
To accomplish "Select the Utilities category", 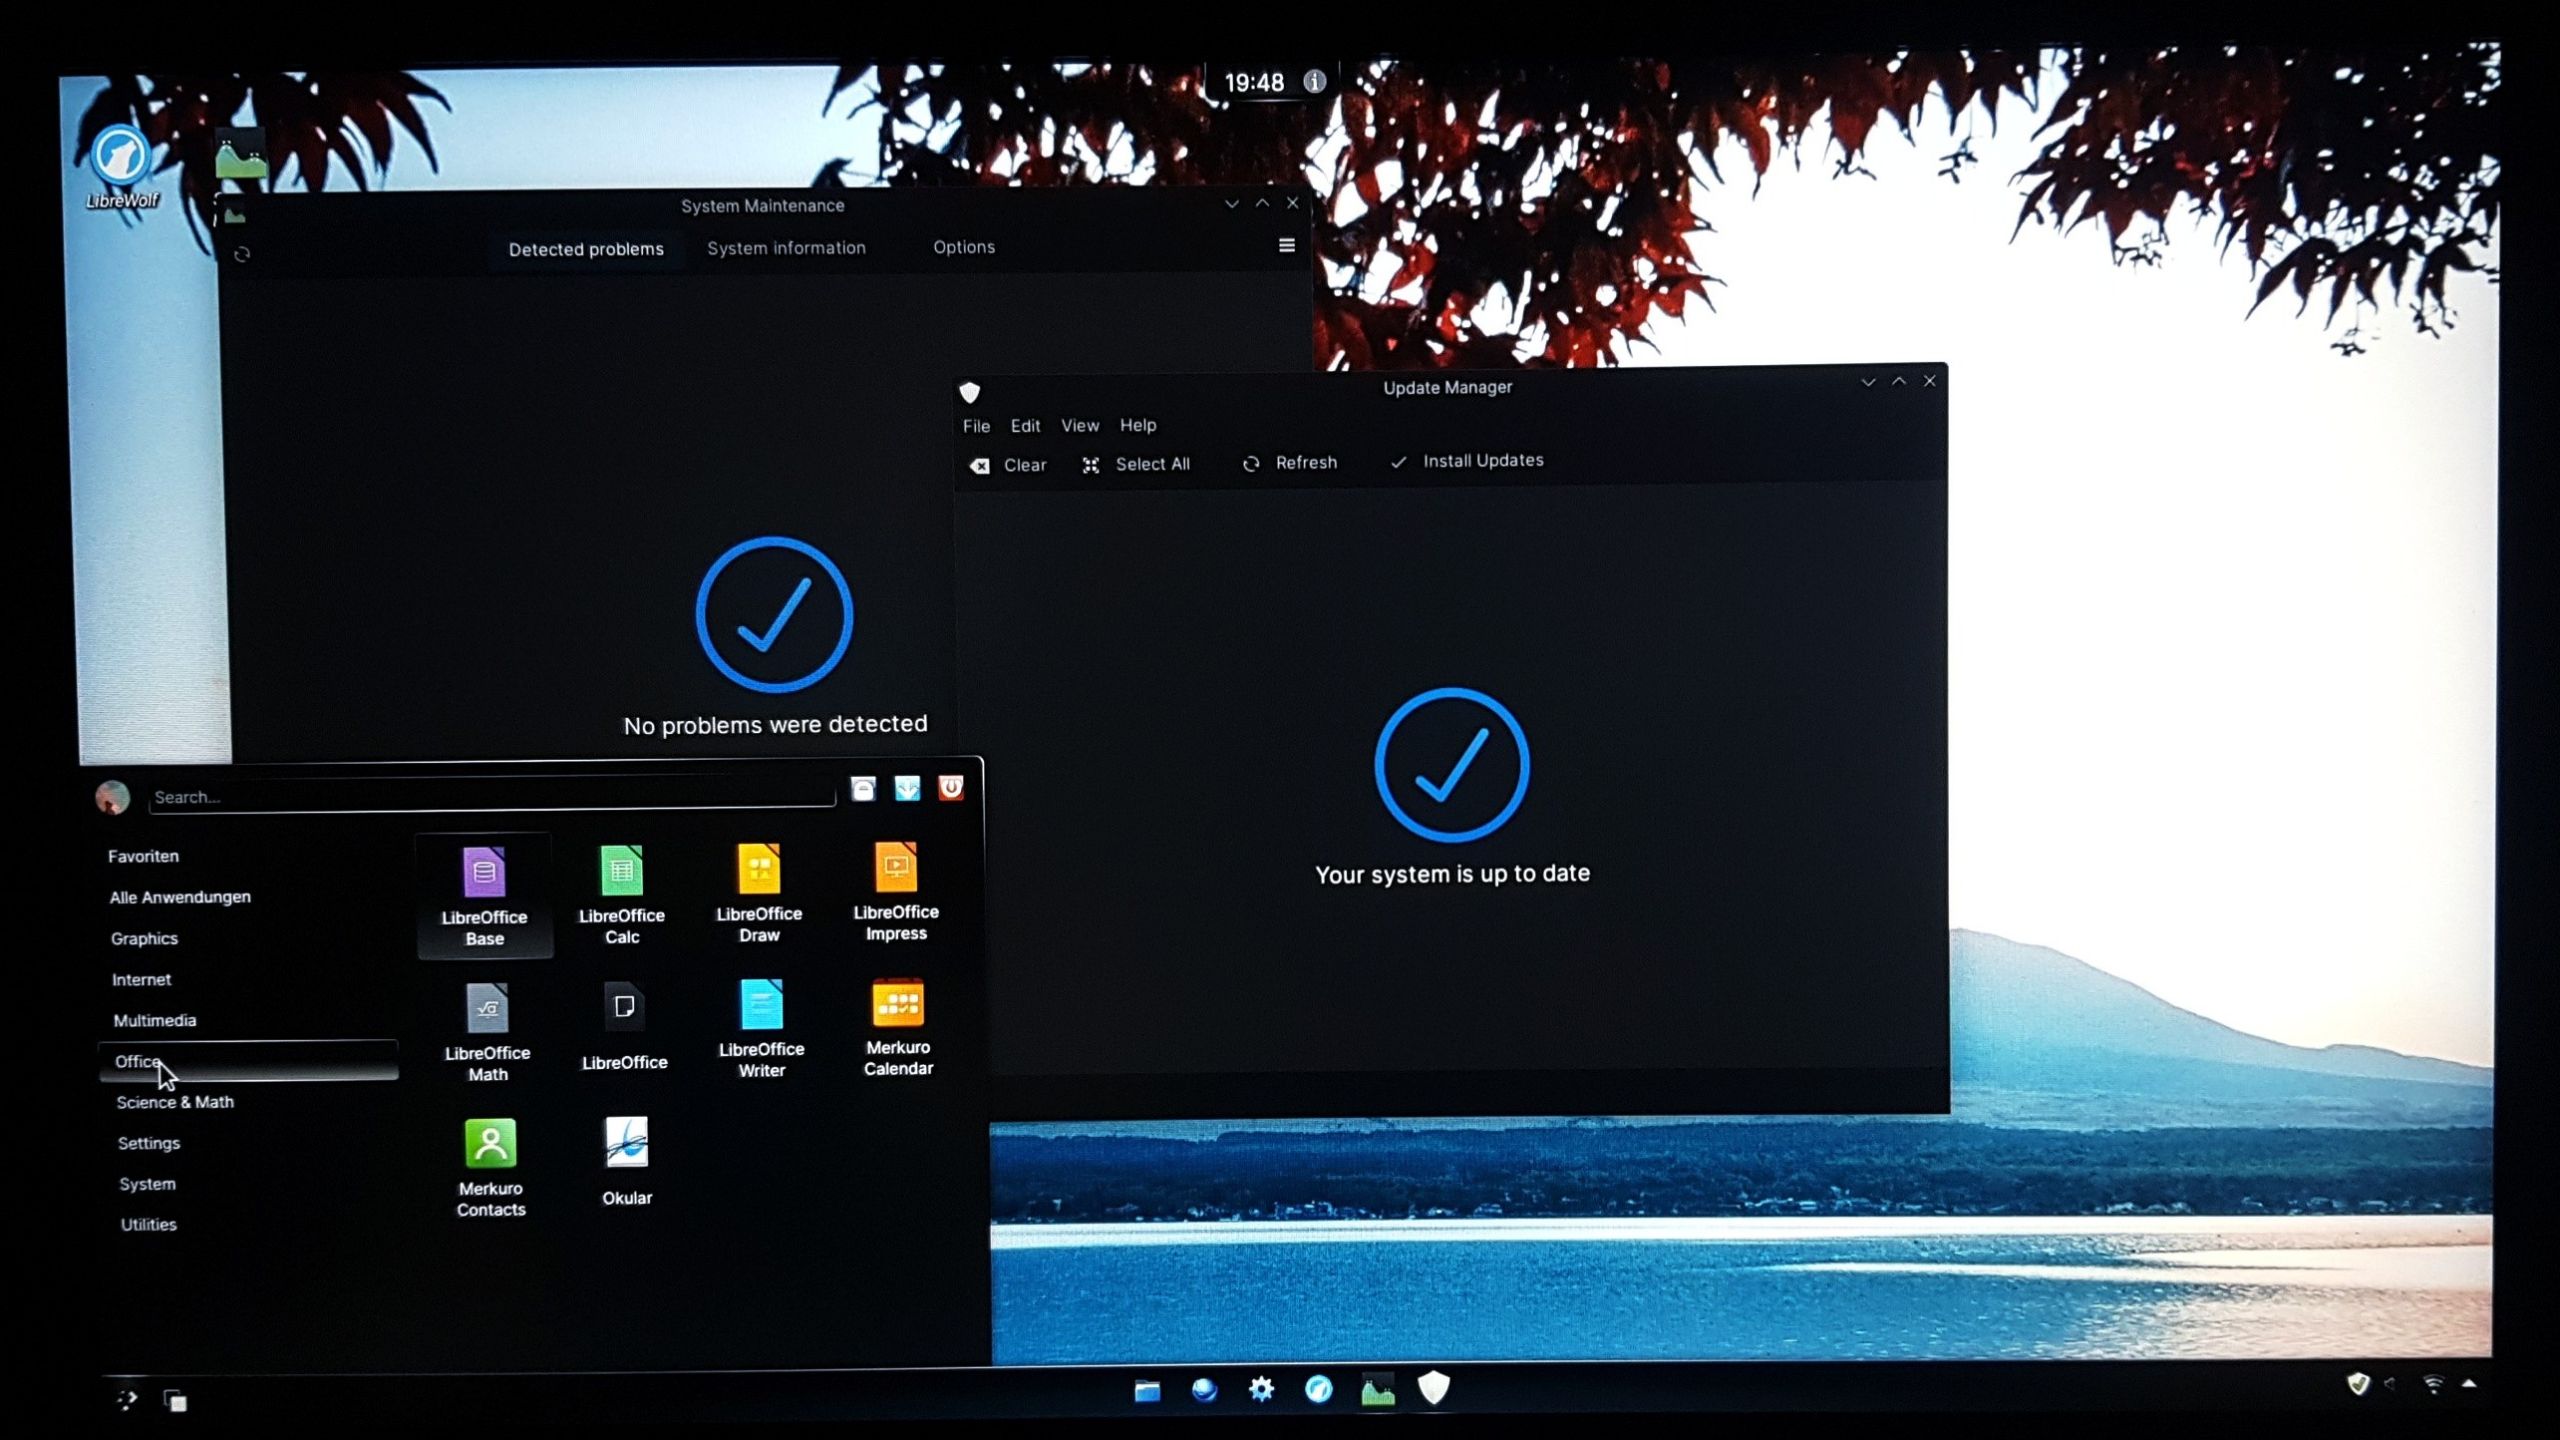I will pos(148,1225).
